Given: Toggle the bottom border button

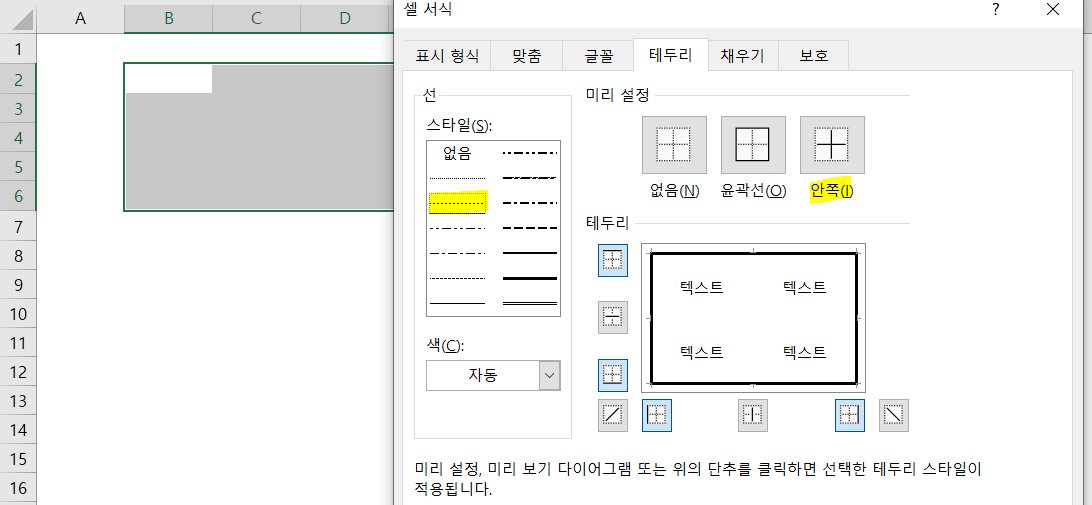Looking at the screenshot, I should [613, 375].
